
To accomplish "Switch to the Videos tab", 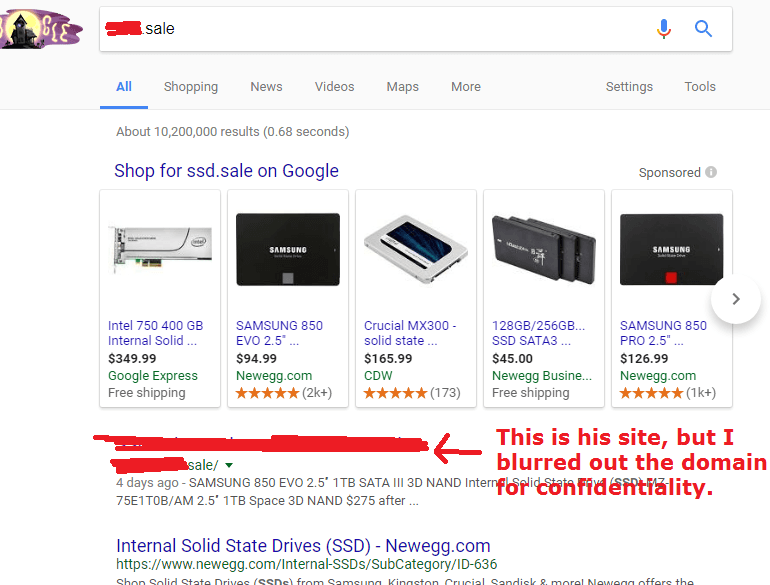I will pyautogui.click(x=334, y=86).
